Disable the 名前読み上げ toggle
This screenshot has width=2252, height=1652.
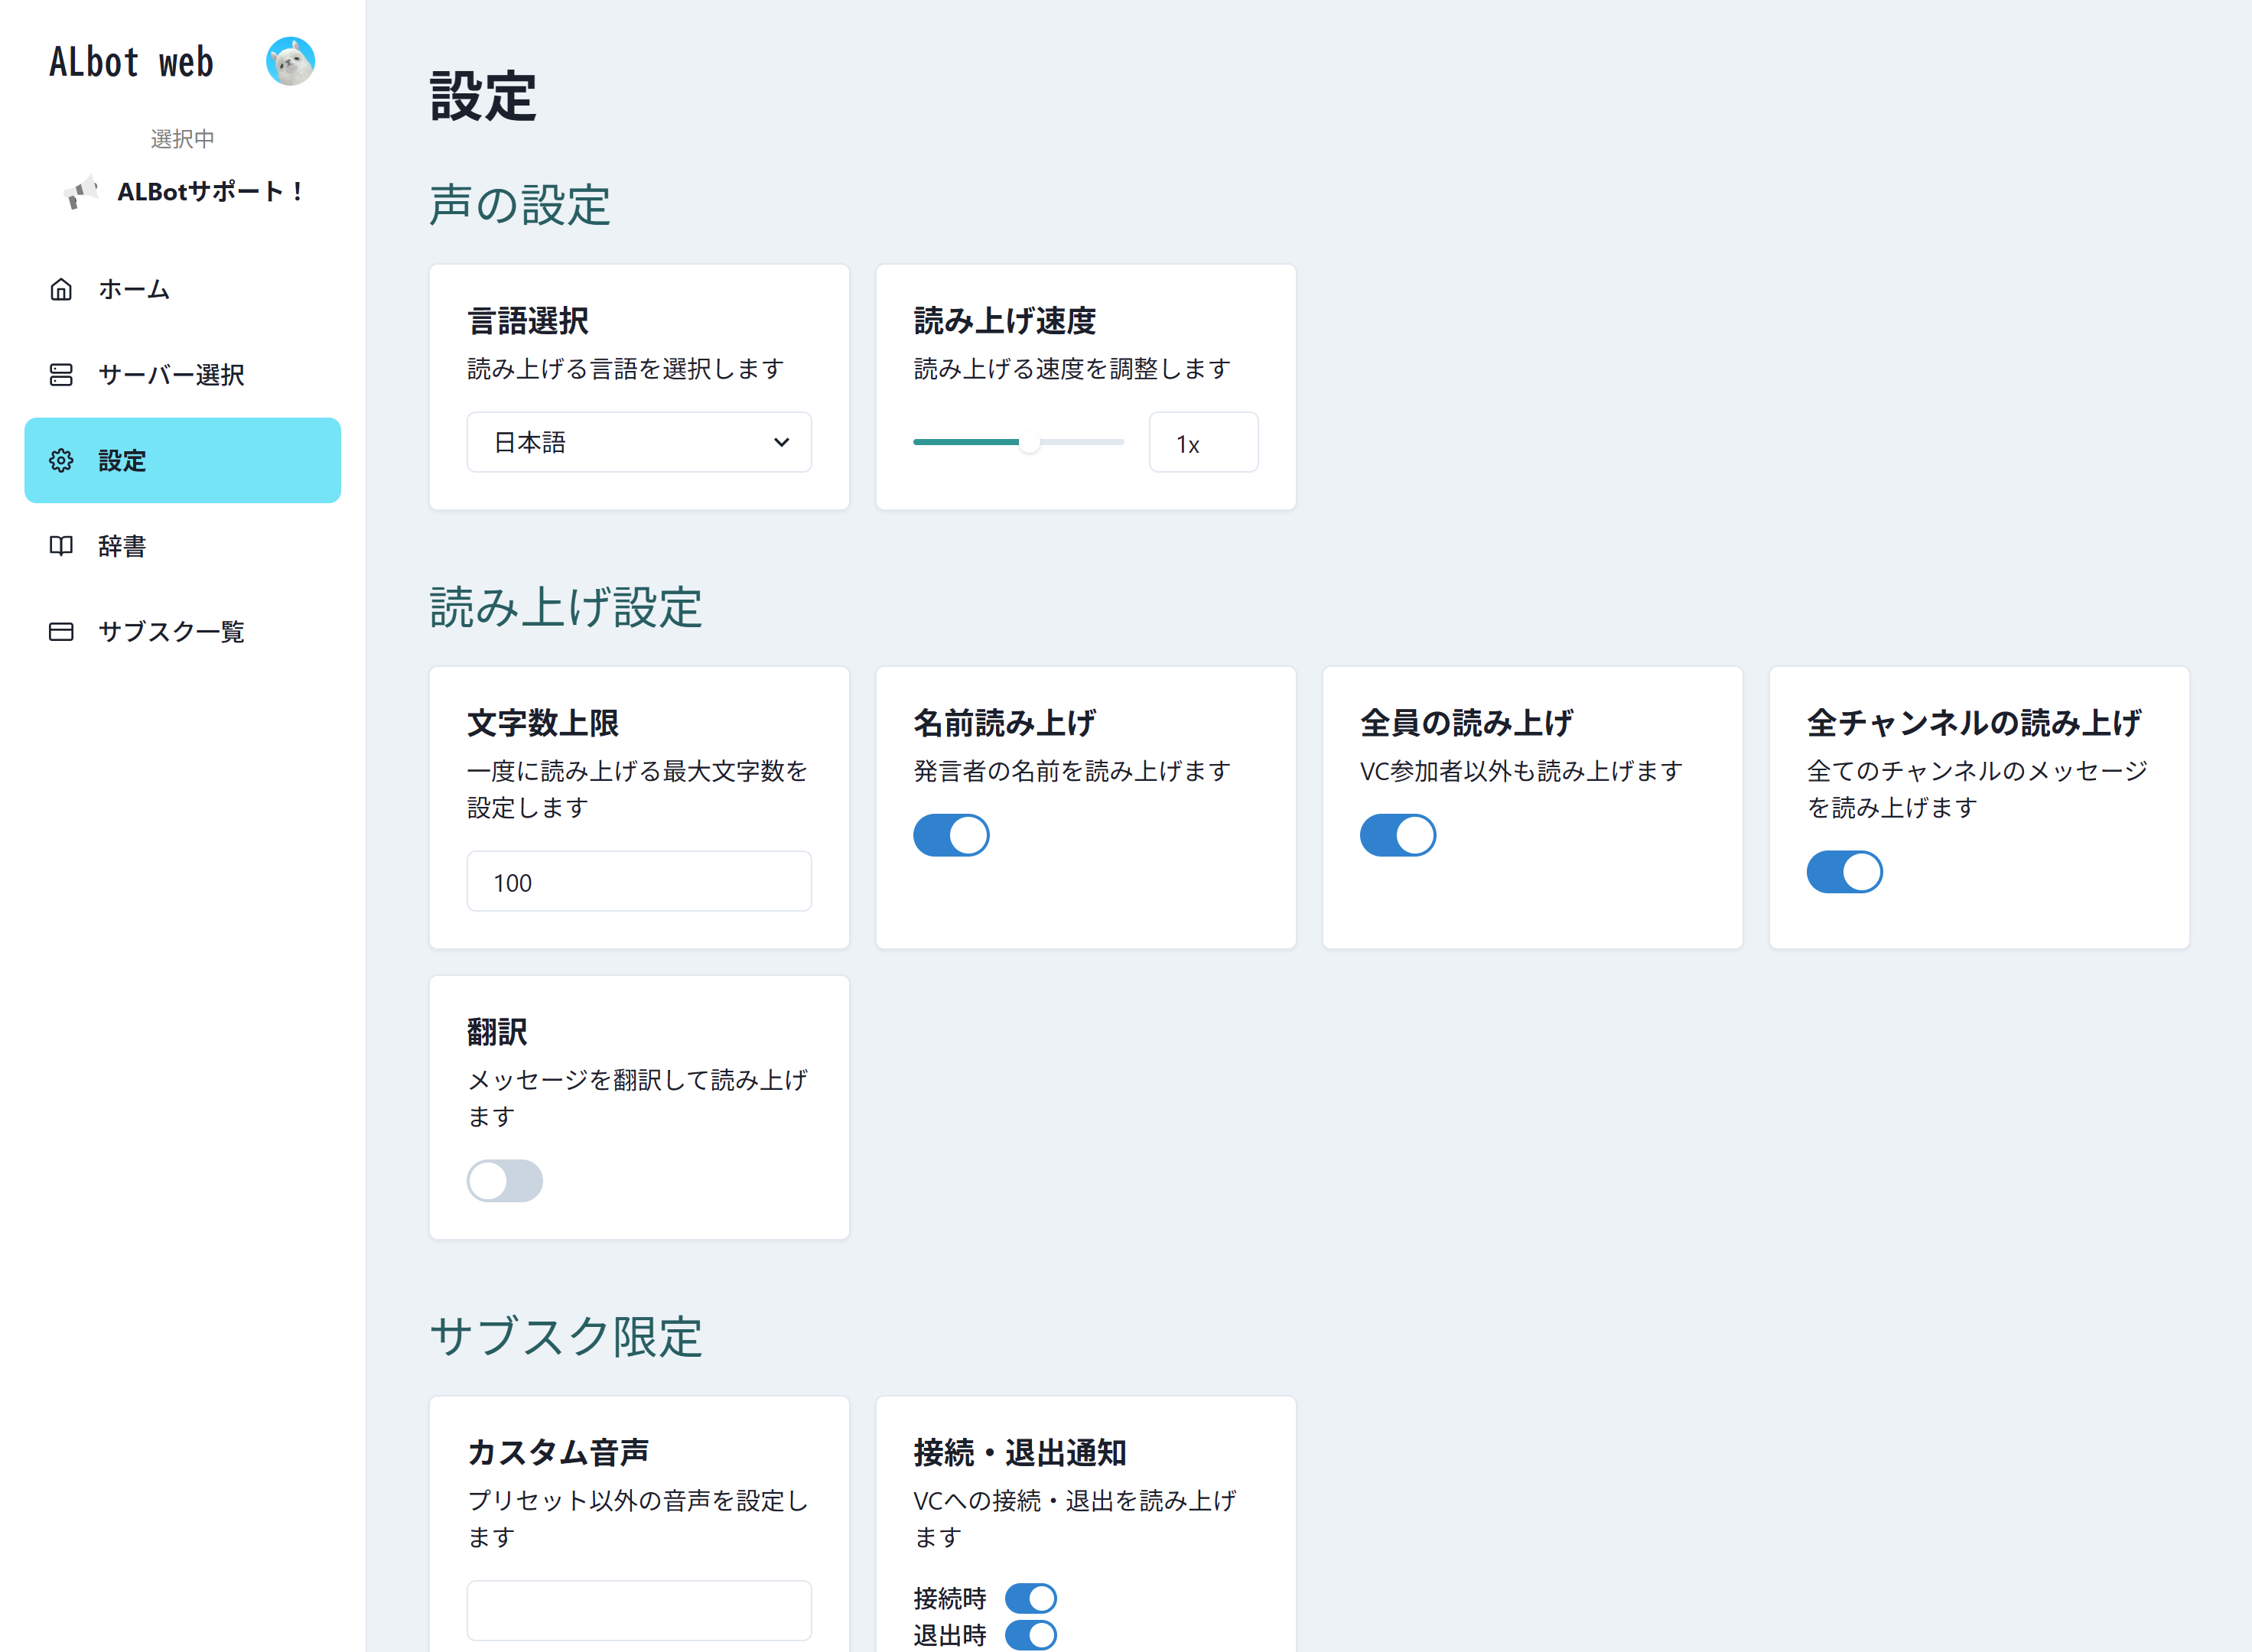coord(950,834)
